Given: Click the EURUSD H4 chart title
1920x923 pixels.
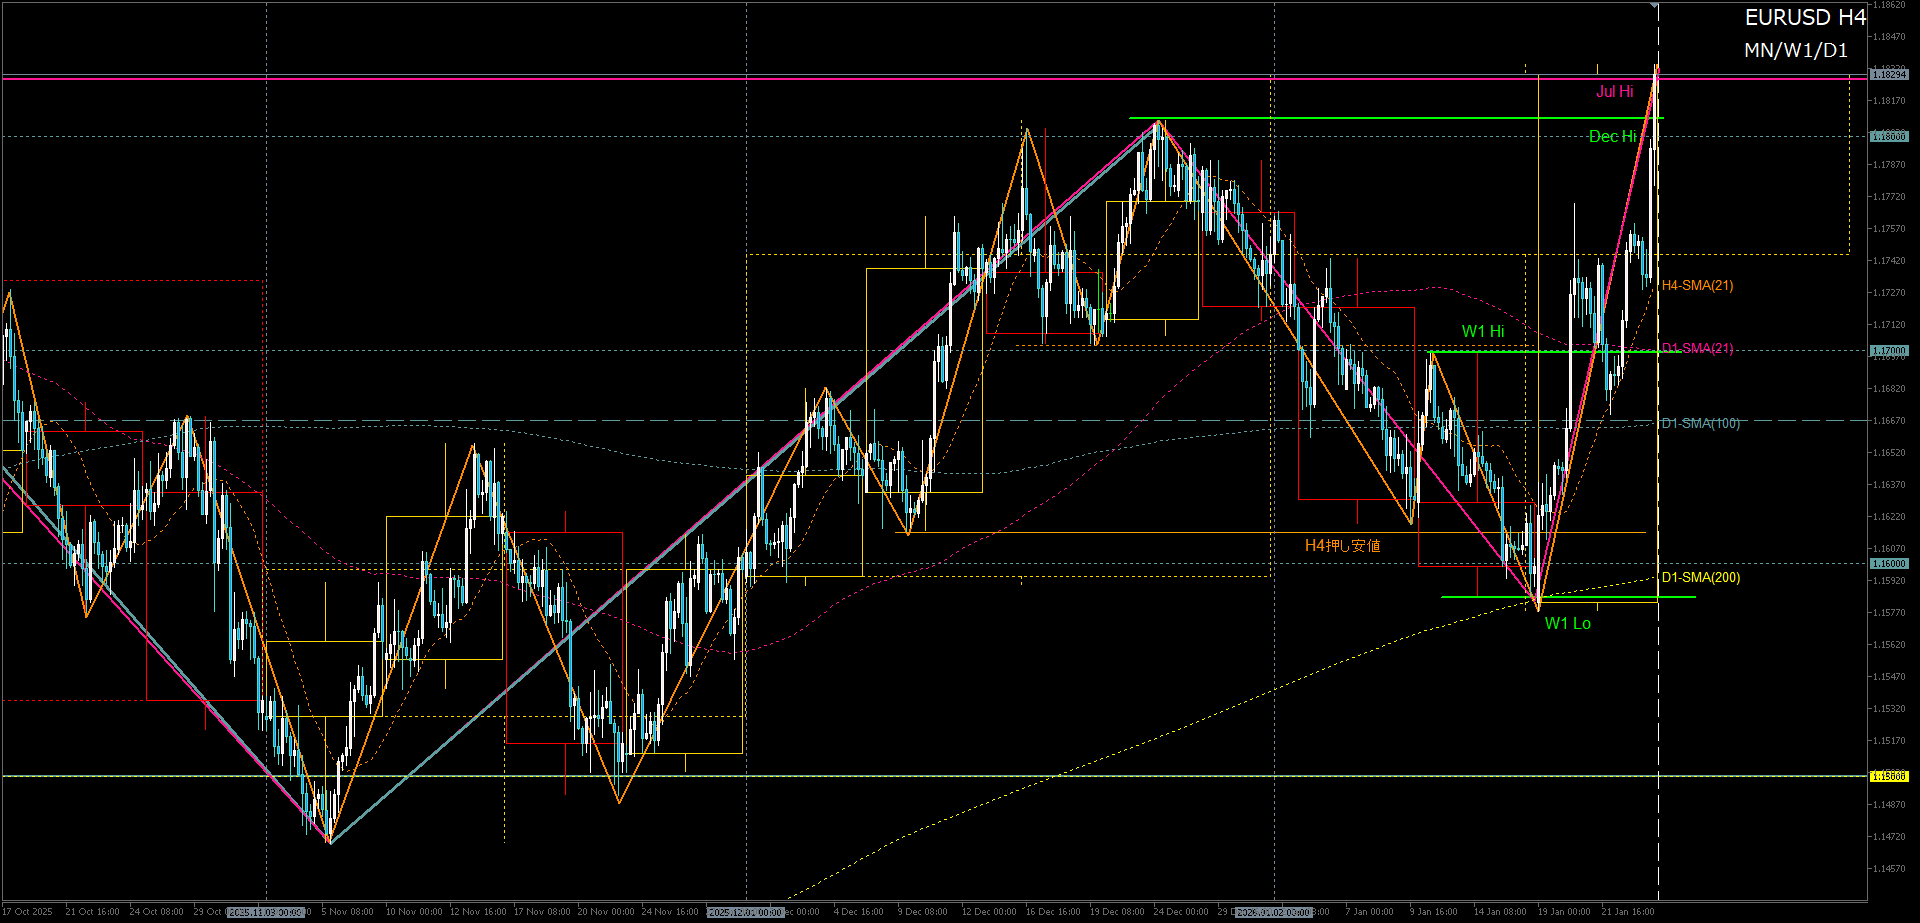Looking at the screenshot, I should click(1805, 18).
